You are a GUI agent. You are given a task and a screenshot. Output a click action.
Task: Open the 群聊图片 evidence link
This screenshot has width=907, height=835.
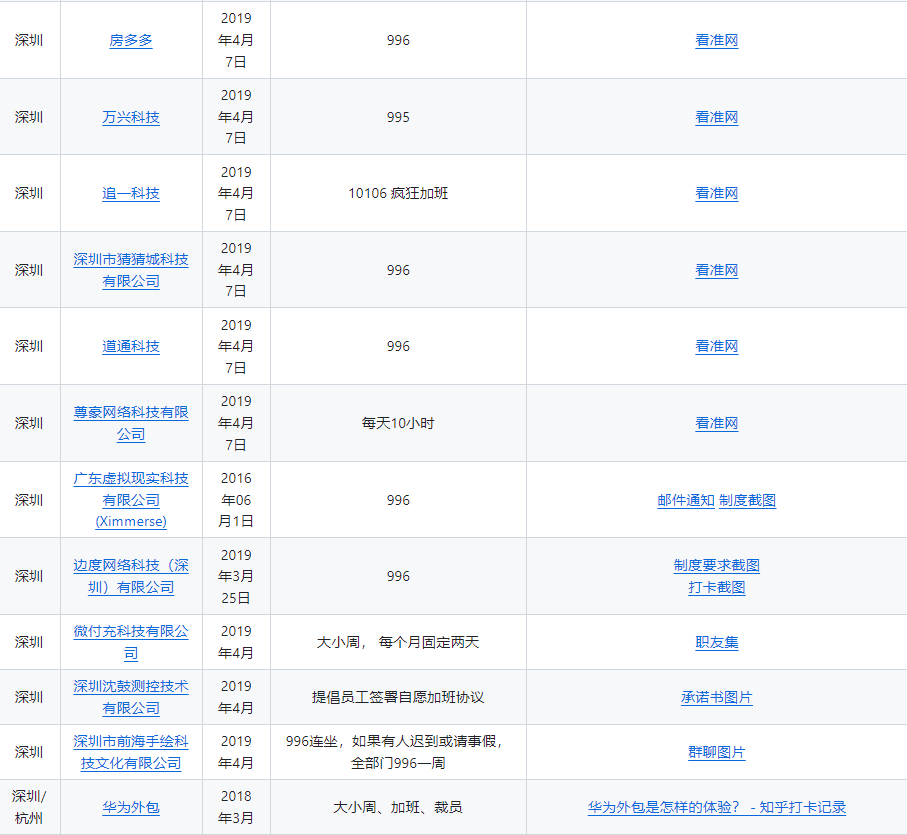pyautogui.click(x=717, y=752)
